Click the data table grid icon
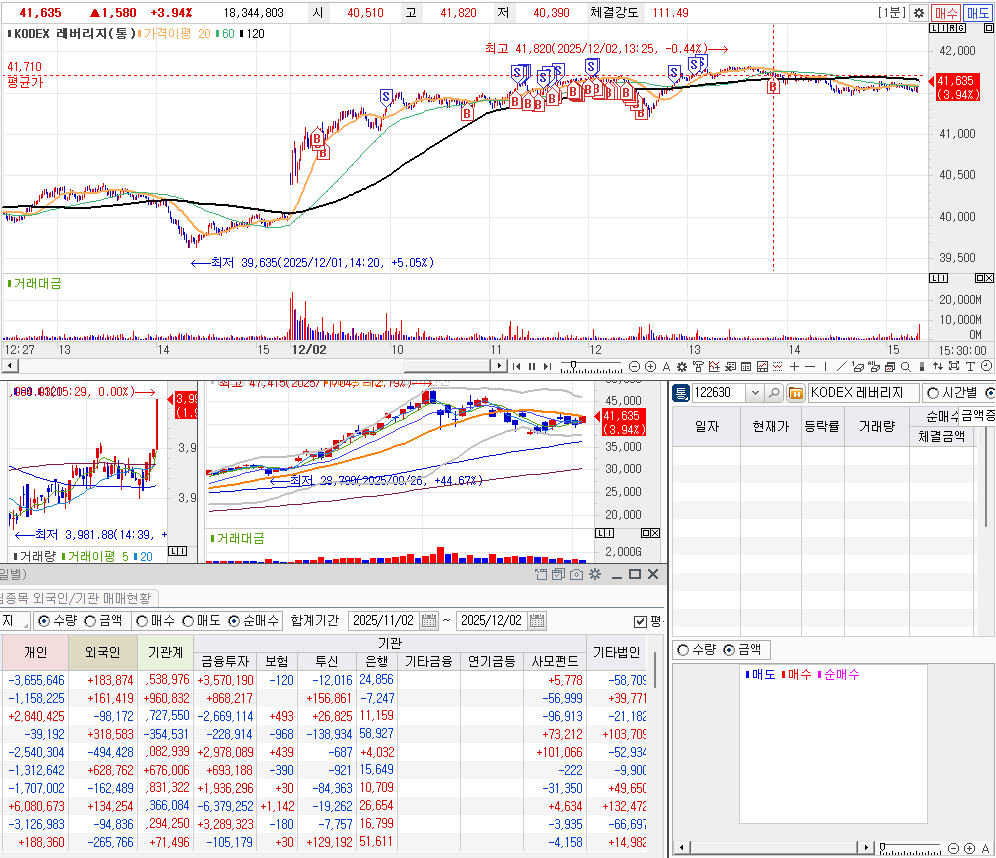The image size is (996, 858). coord(746,366)
